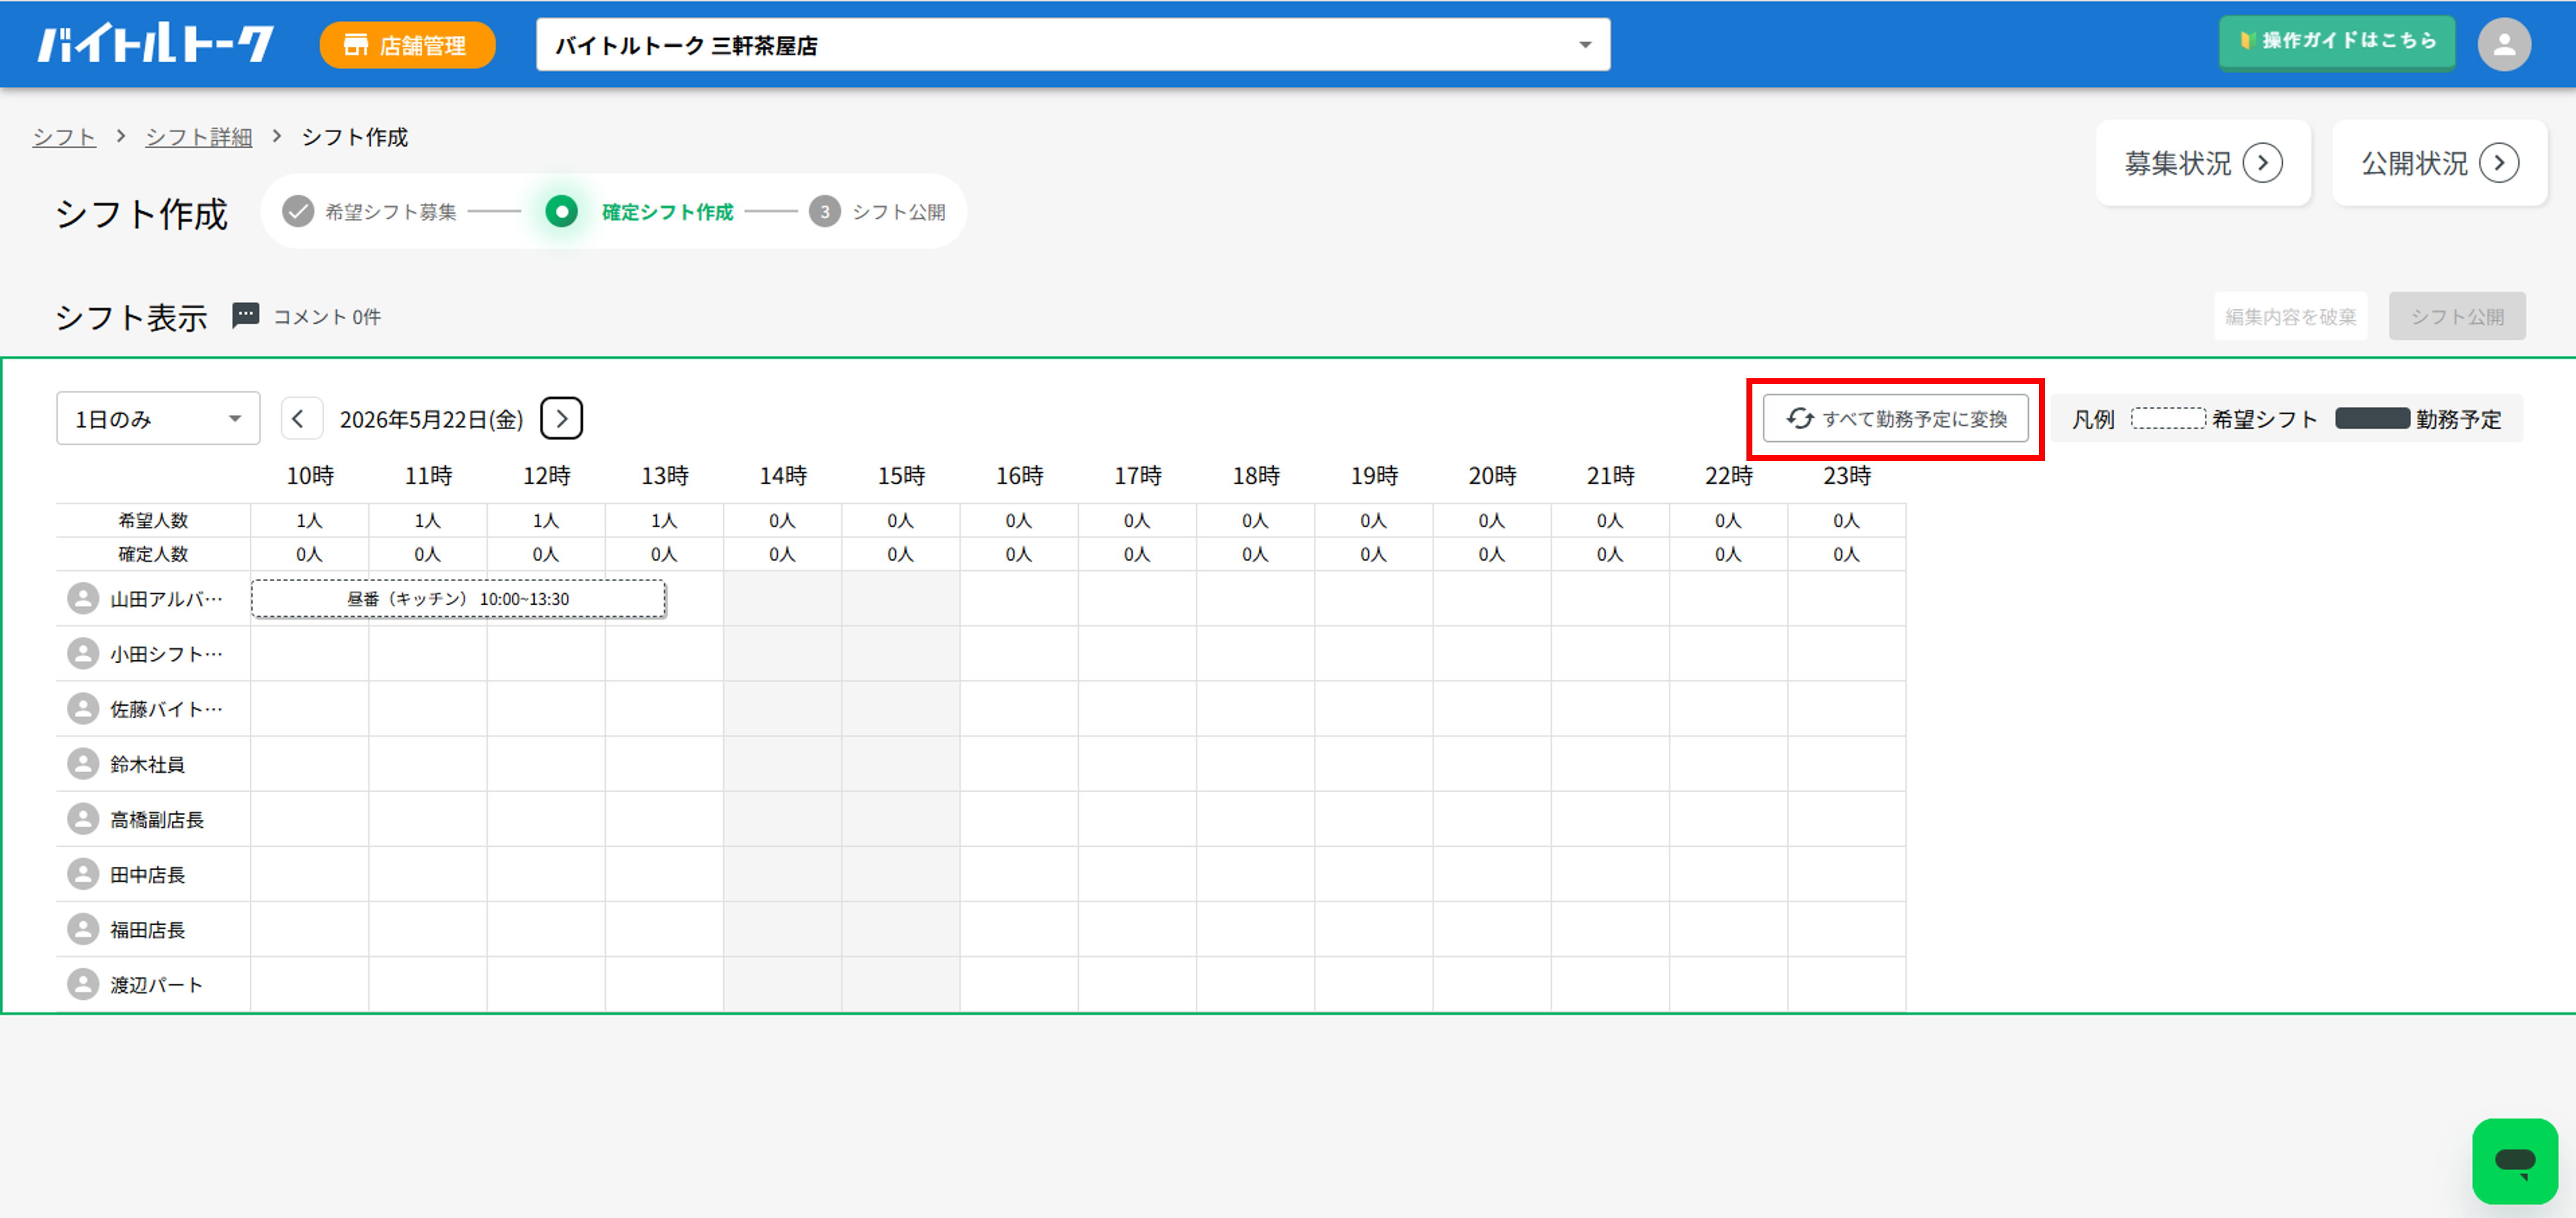Click 鈴木社員 avatar icon
Image resolution: width=2576 pixels, height=1218 pixels.
click(83, 764)
